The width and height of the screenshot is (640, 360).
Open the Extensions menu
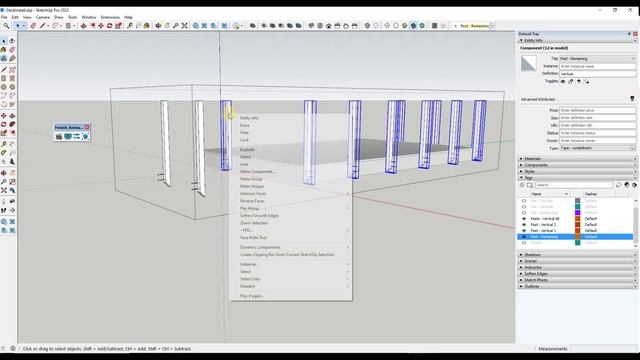[x=110, y=18]
